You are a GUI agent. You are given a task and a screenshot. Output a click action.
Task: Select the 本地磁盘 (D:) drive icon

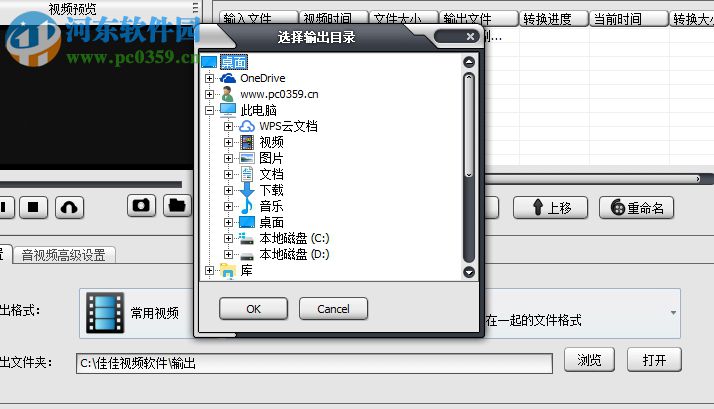pos(247,256)
